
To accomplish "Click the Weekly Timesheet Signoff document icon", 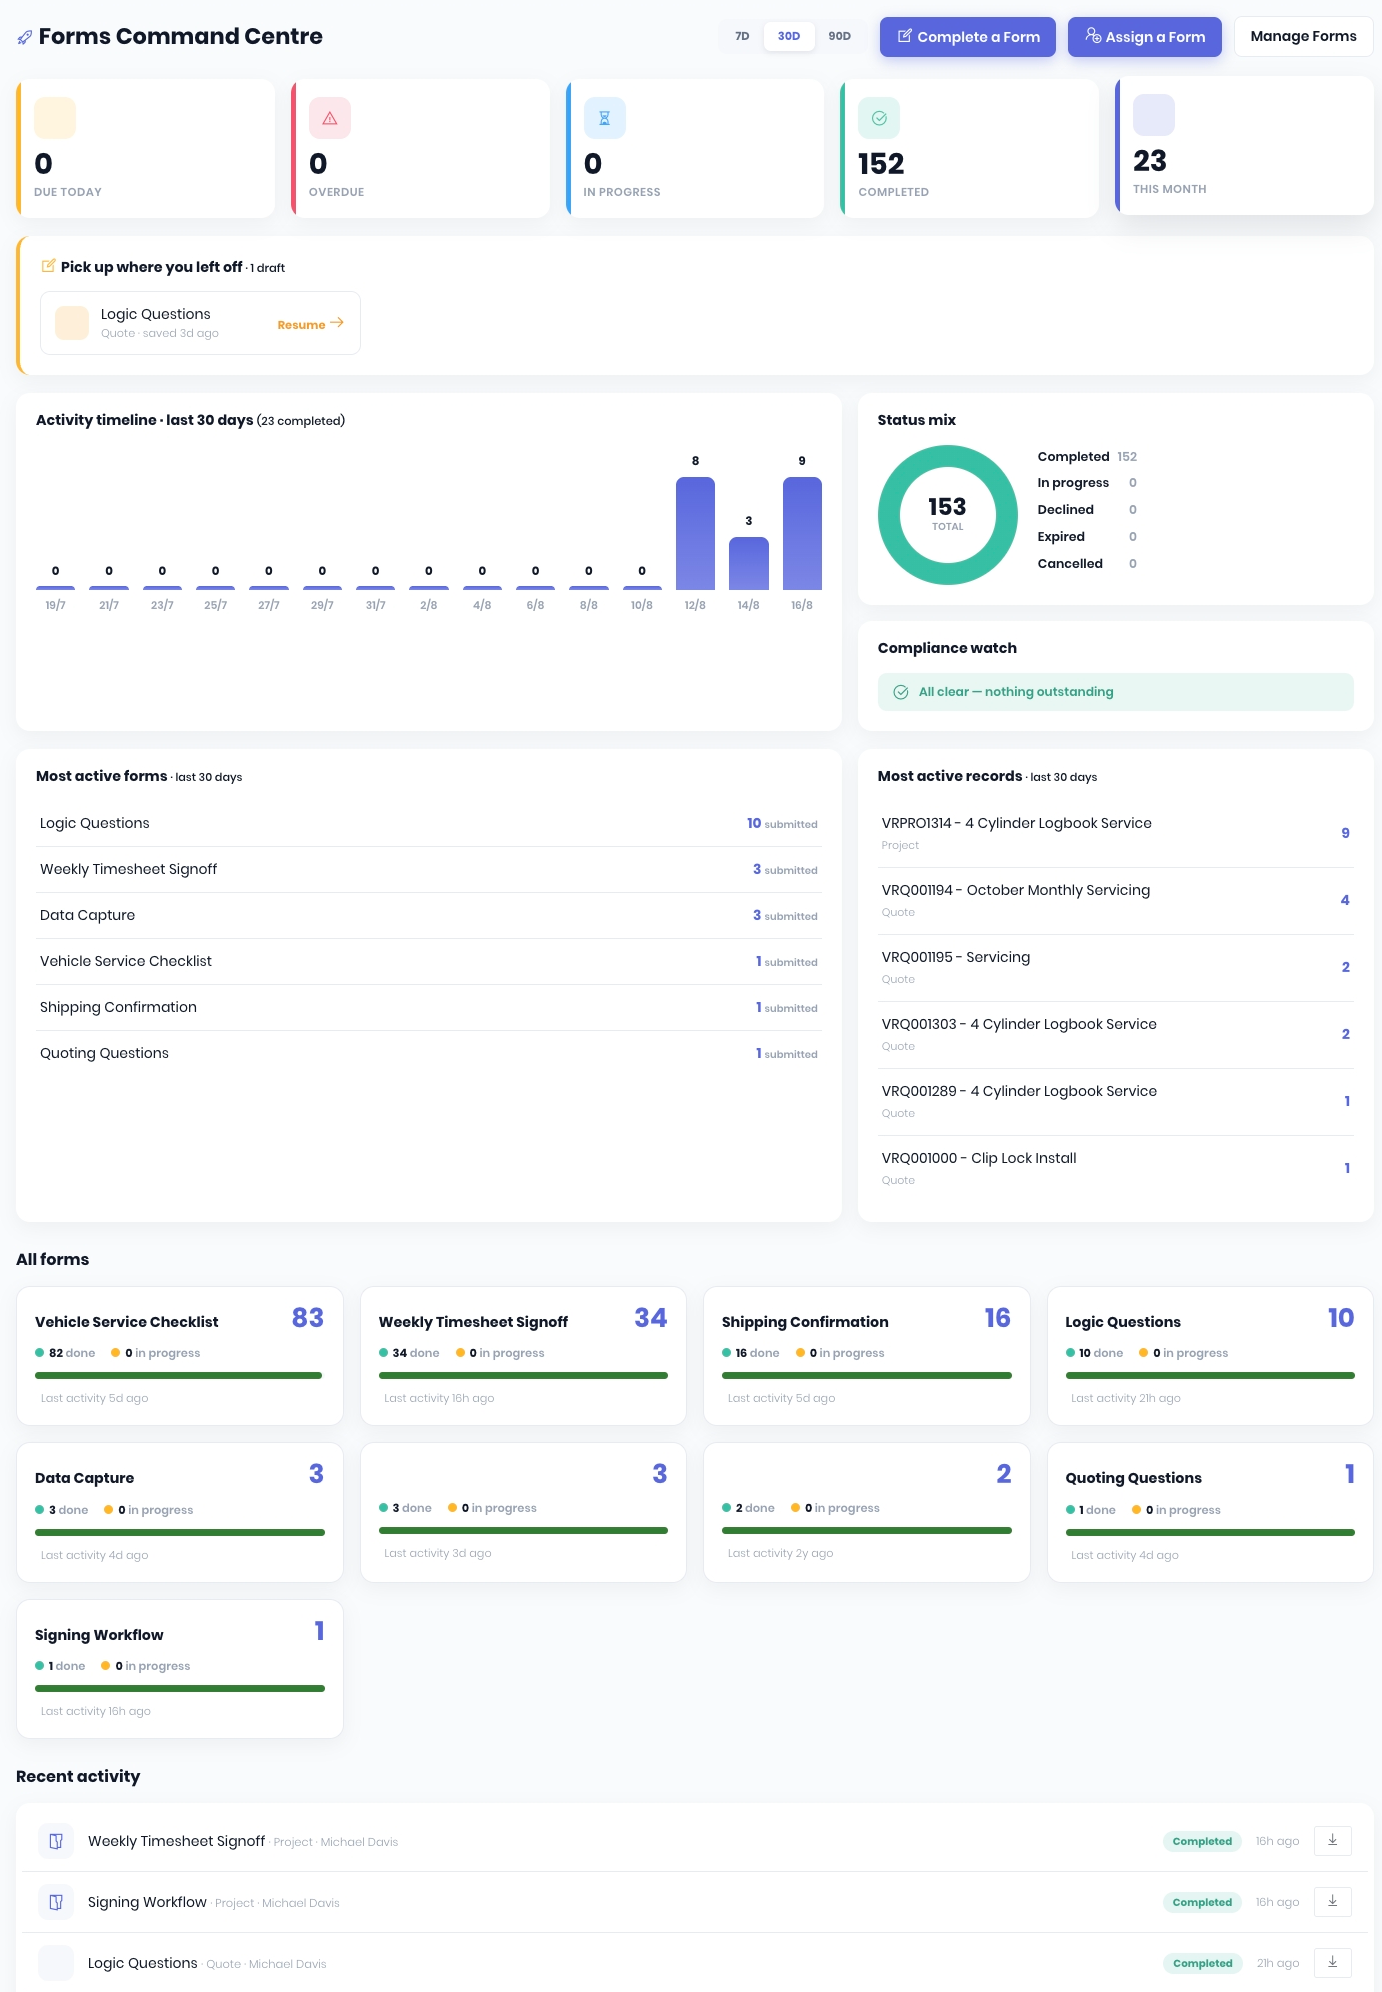I will point(56,1841).
